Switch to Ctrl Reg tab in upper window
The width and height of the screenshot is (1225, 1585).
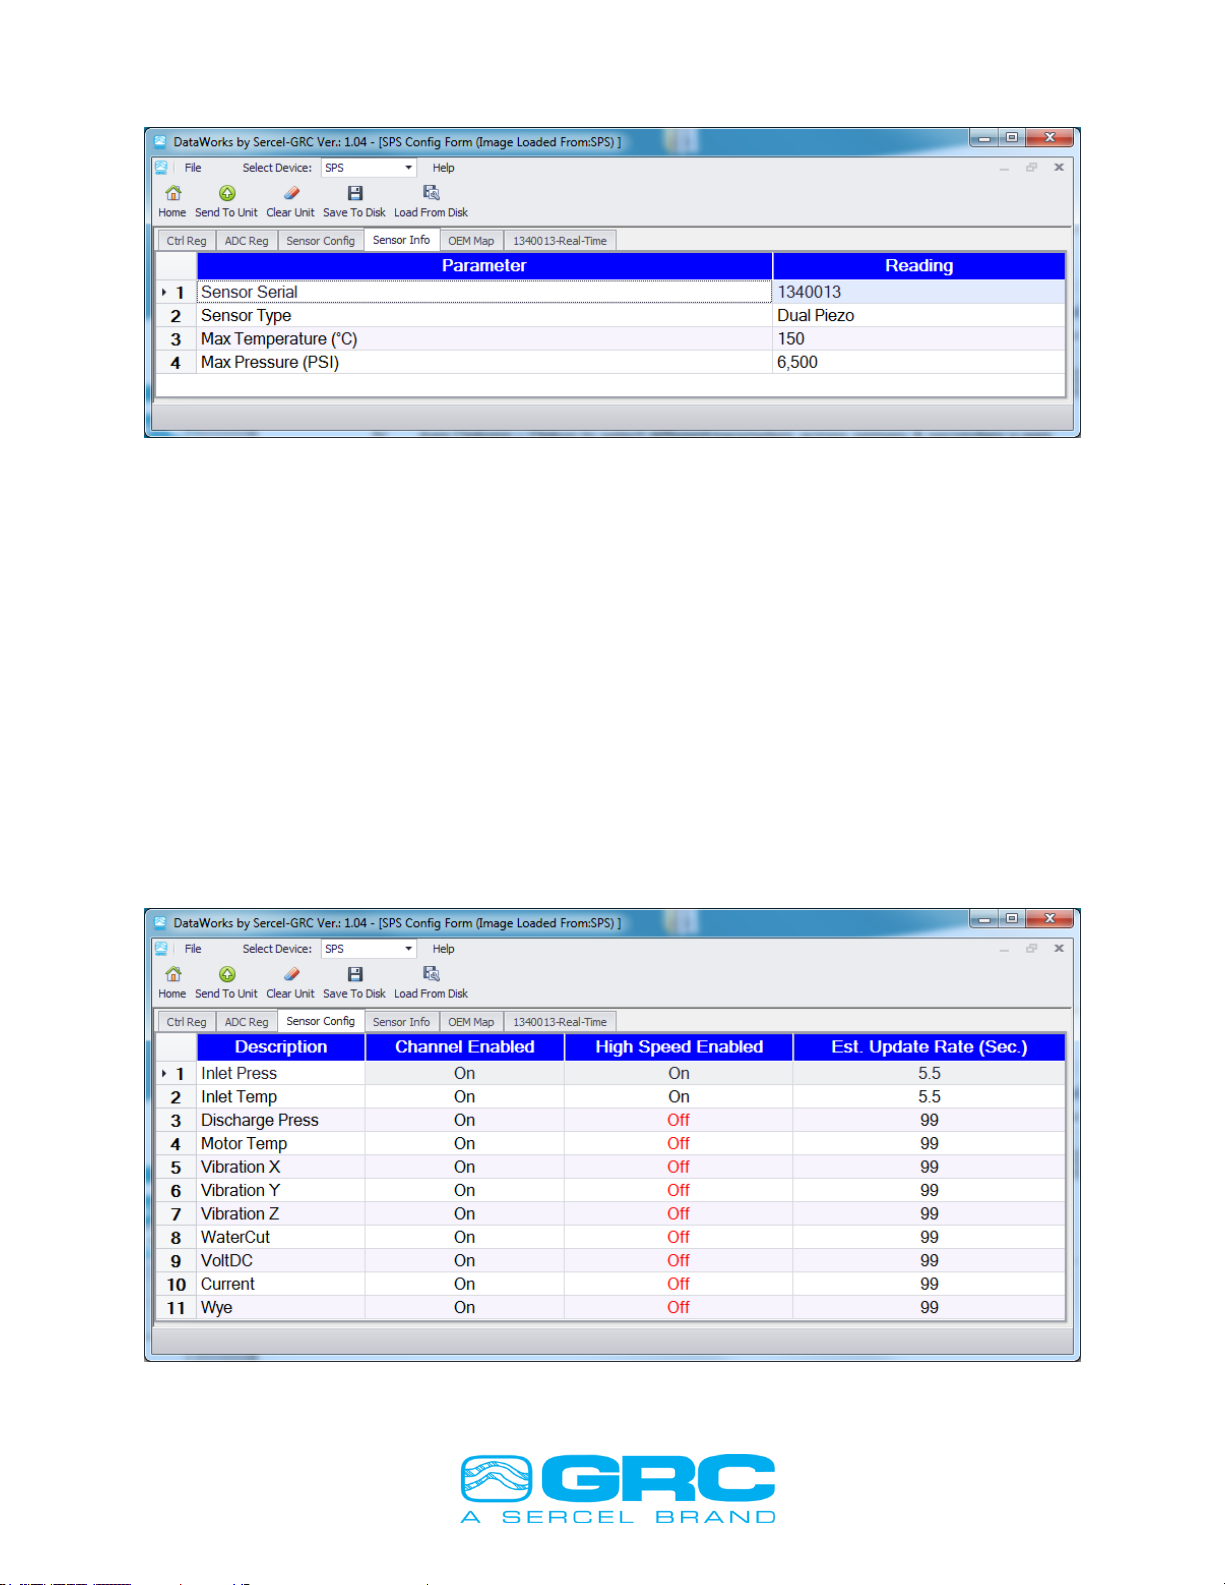186,241
